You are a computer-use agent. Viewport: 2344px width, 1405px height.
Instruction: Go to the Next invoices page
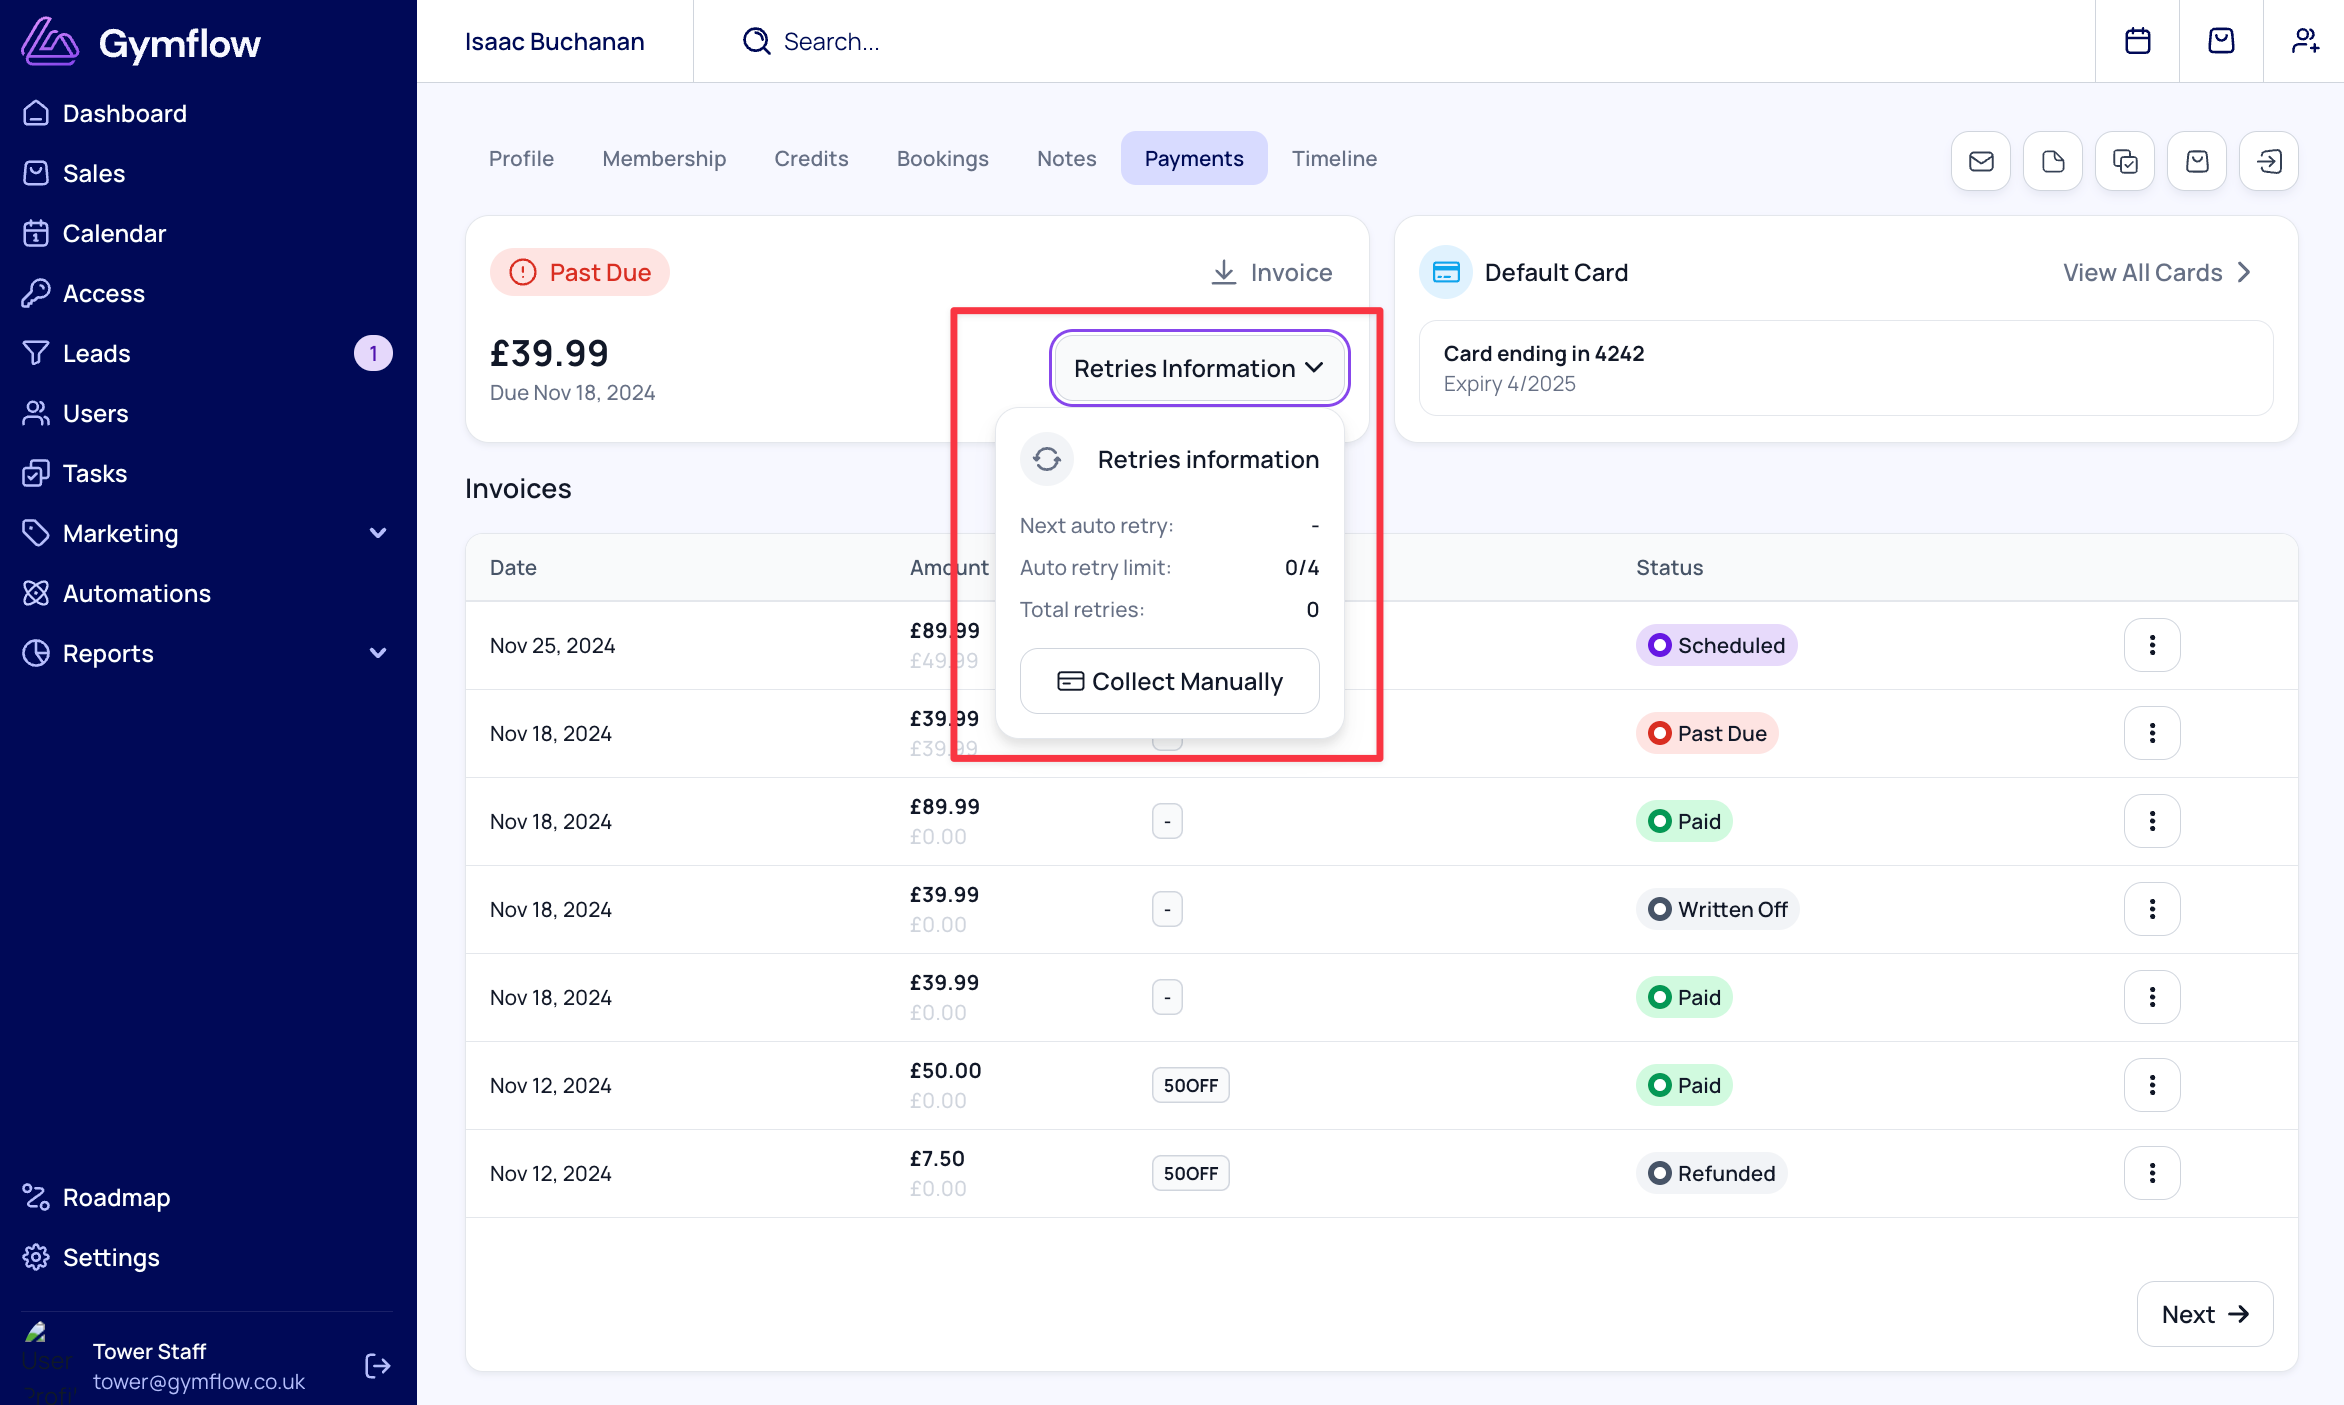[2204, 1314]
